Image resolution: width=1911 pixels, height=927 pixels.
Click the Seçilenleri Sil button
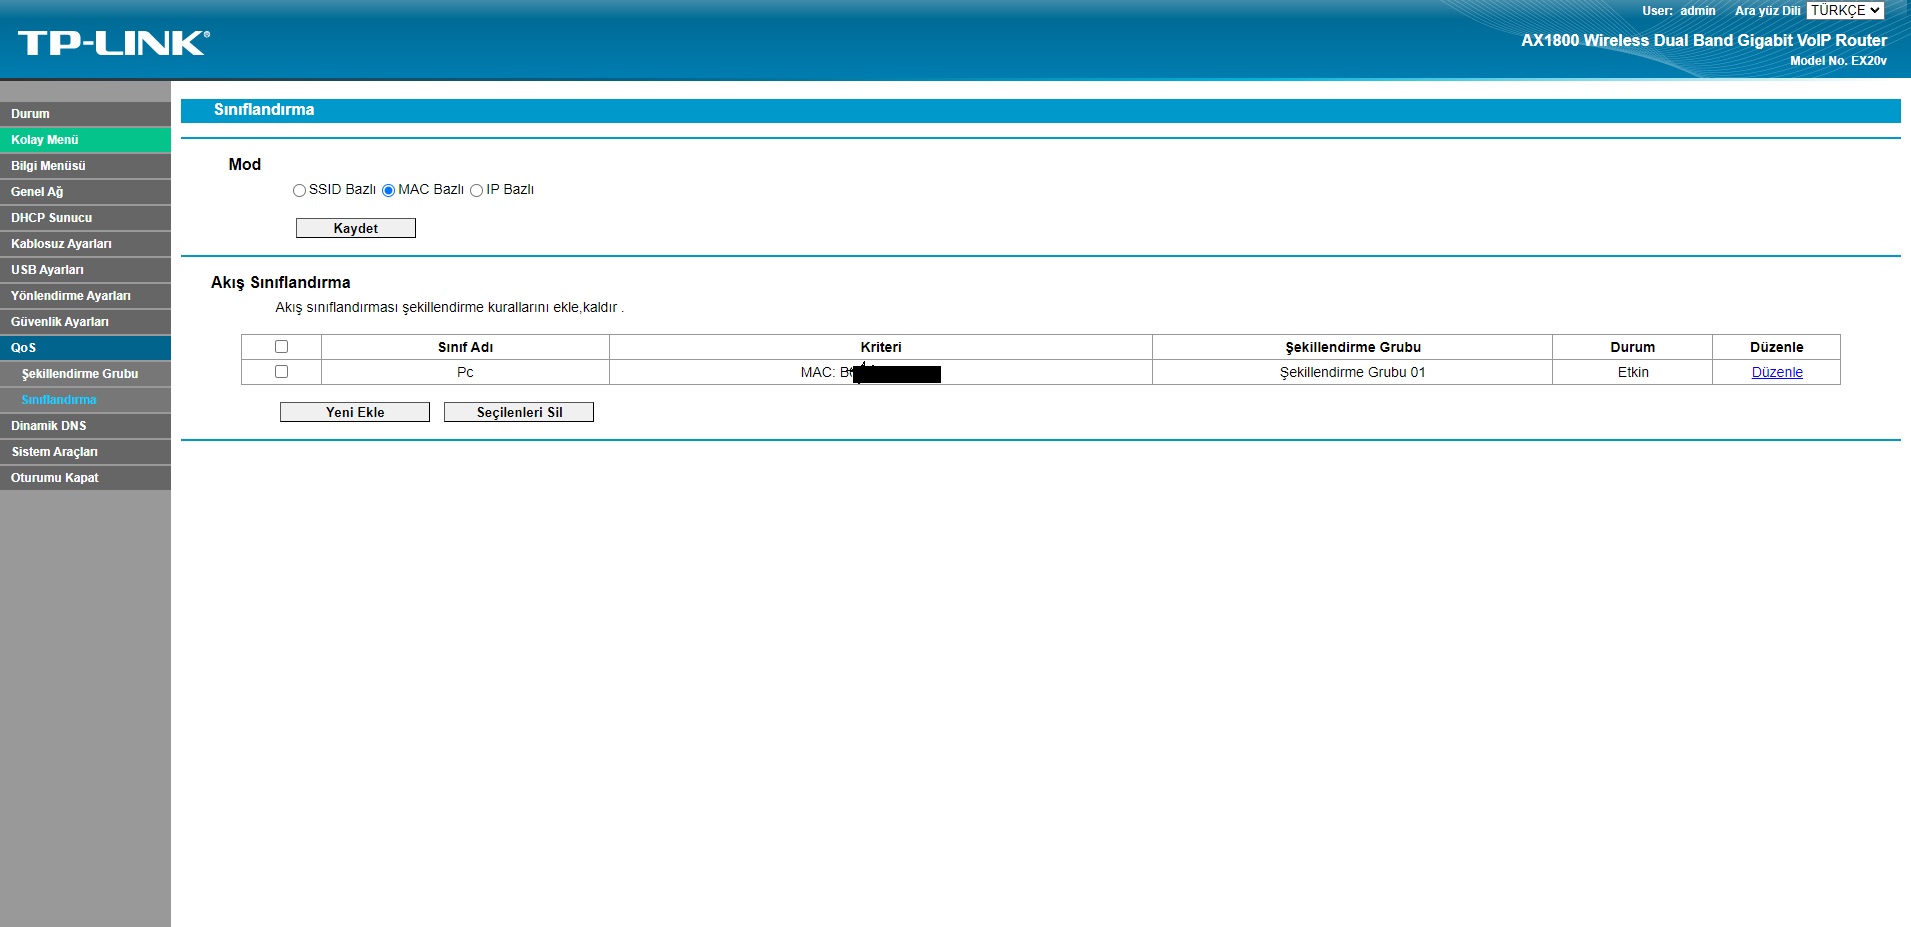click(519, 412)
